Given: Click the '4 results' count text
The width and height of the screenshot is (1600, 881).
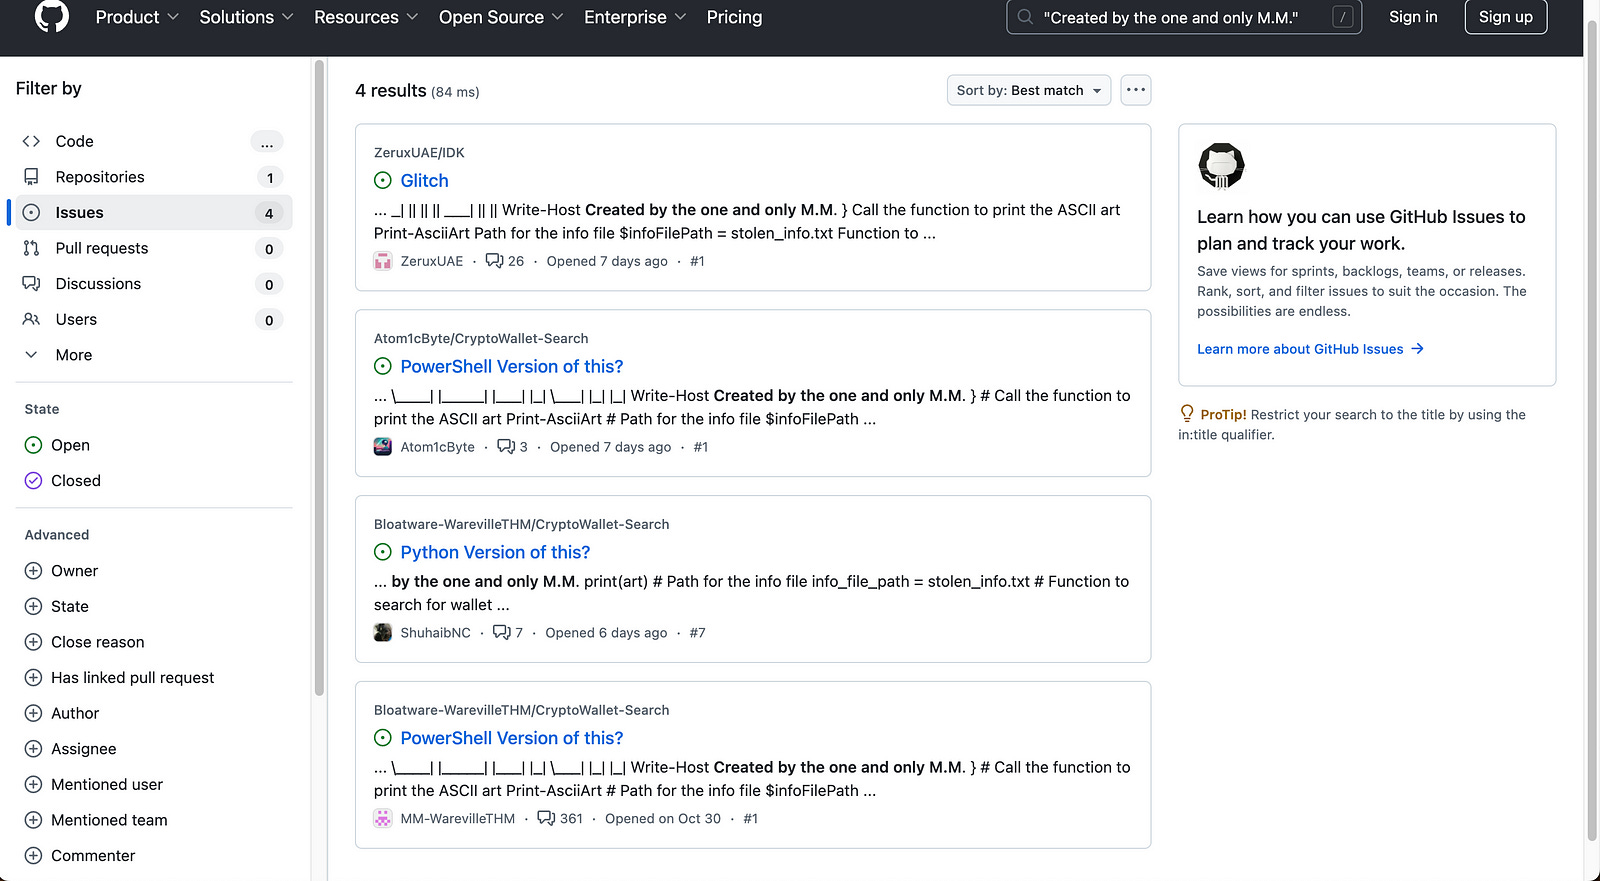Looking at the screenshot, I should (391, 91).
